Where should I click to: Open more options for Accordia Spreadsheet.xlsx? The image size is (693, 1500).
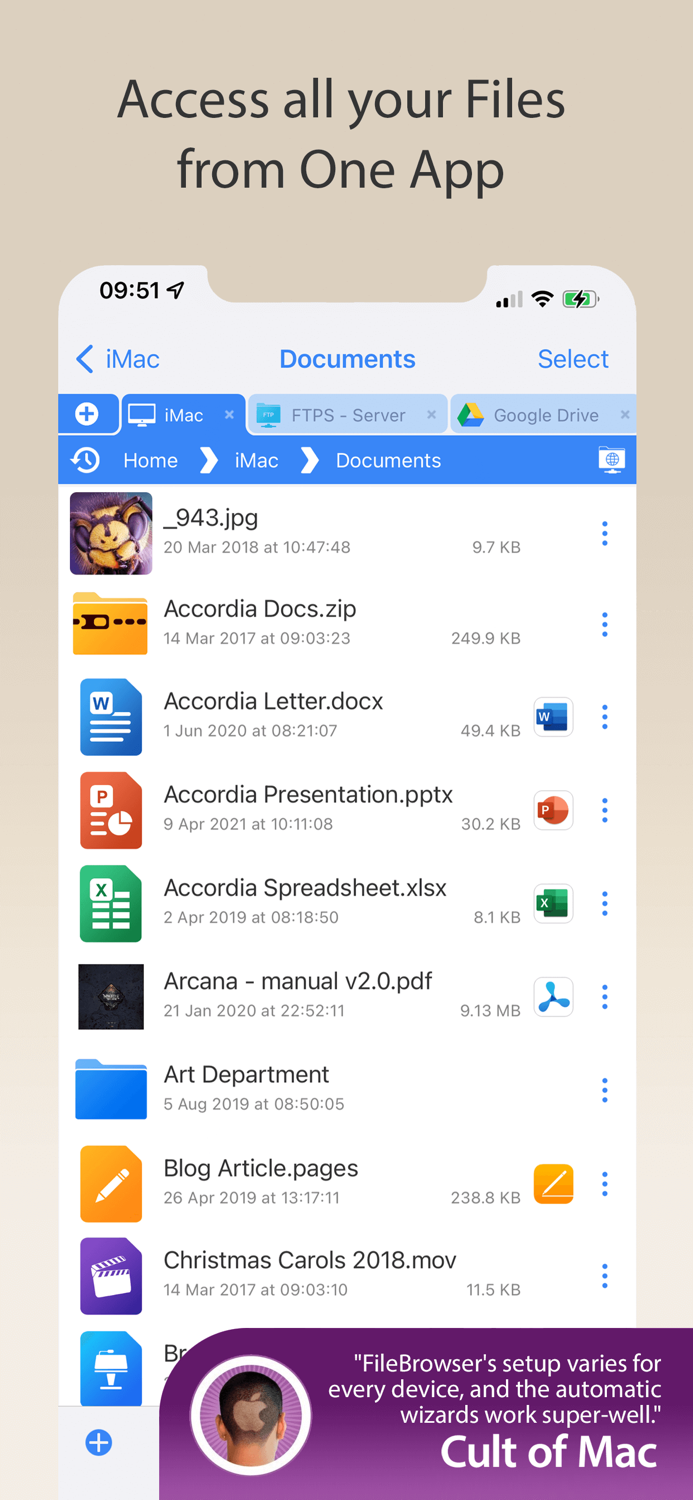point(604,904)
